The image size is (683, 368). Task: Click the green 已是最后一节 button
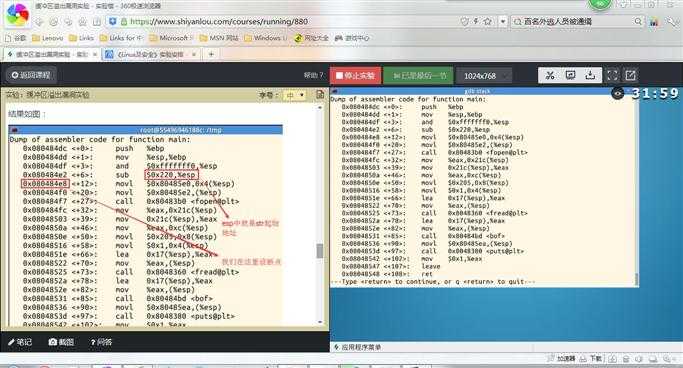tap(419, 76)
